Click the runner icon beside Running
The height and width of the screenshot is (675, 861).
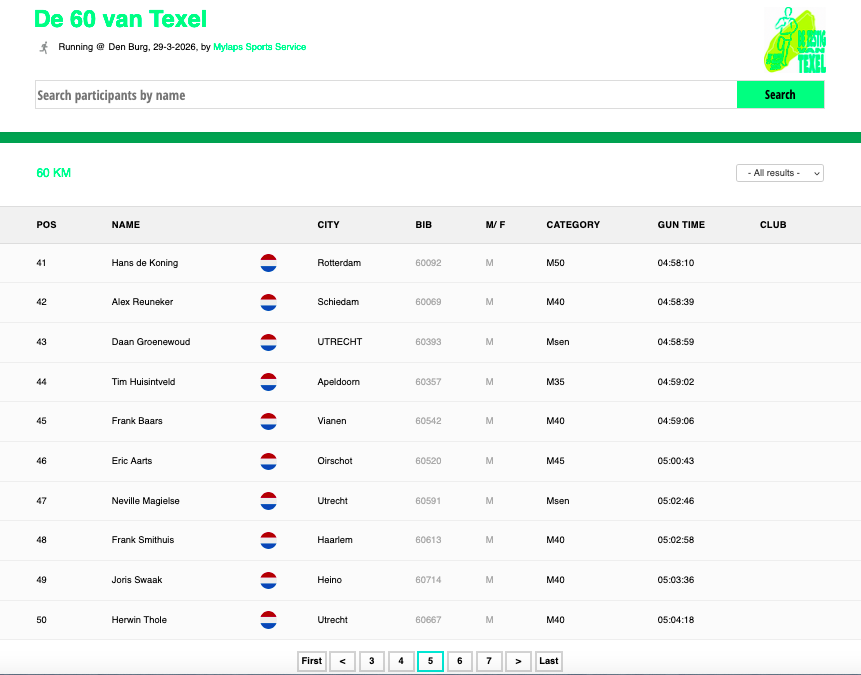pyautogui.click(x=43, y=47)
